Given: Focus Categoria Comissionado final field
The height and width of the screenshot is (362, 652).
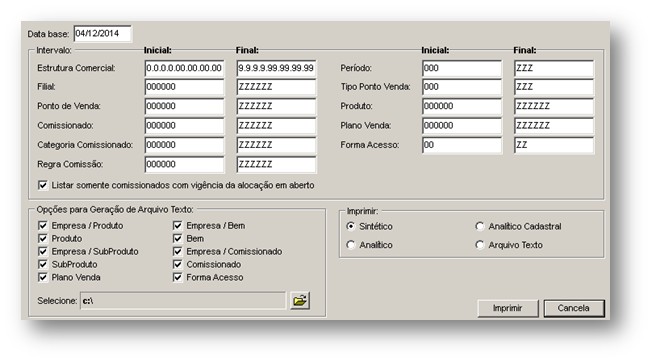Looking at the screenshot, I should click(x=277, y=145).
